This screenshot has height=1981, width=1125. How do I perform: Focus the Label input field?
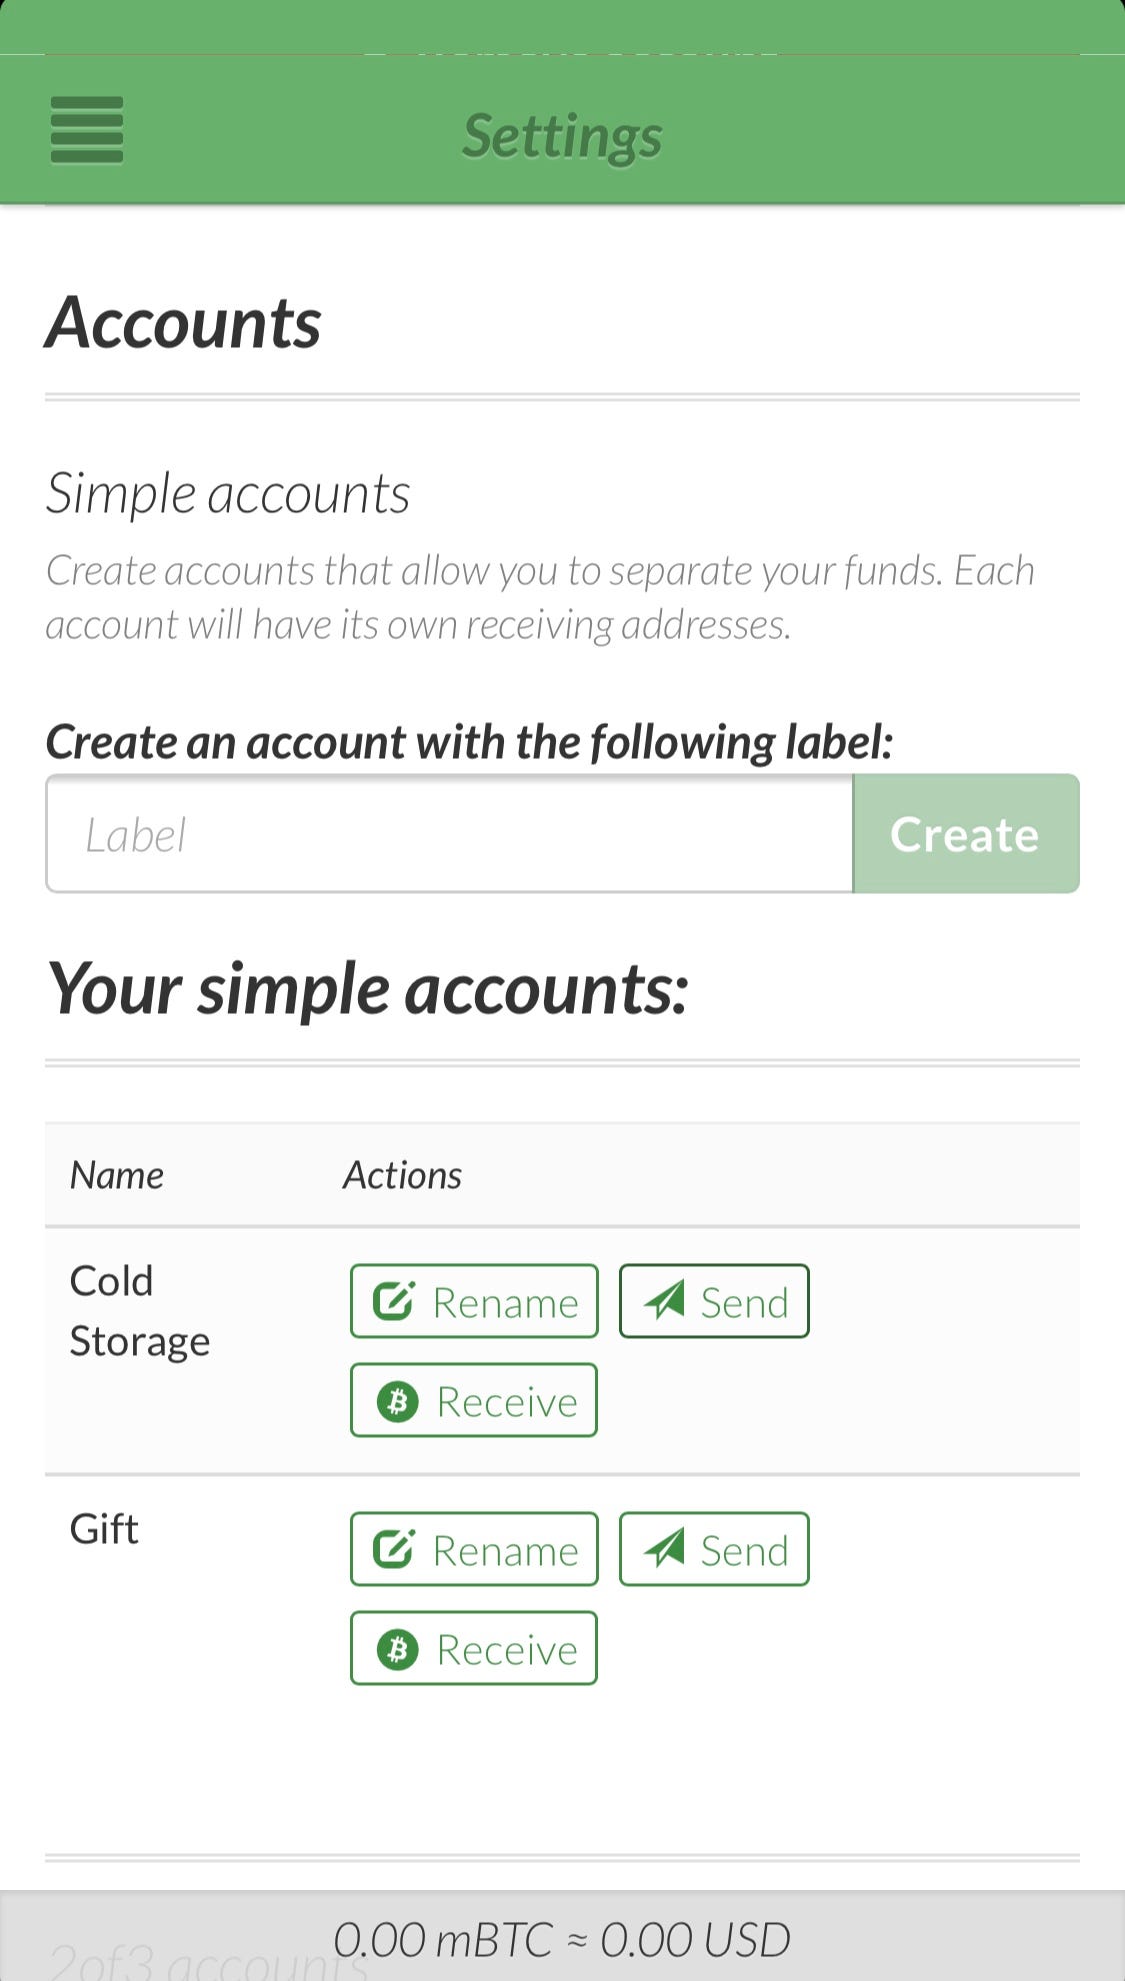click(x=449, y=834)
